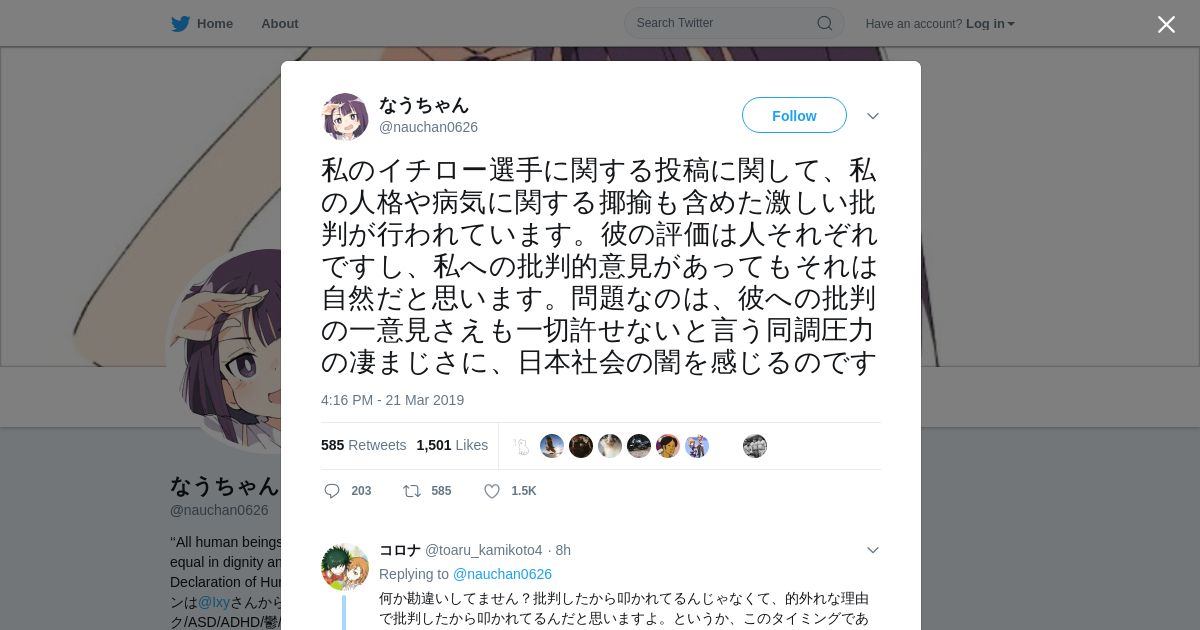Open the options chevron on コロナ's reply

[873, 550]
